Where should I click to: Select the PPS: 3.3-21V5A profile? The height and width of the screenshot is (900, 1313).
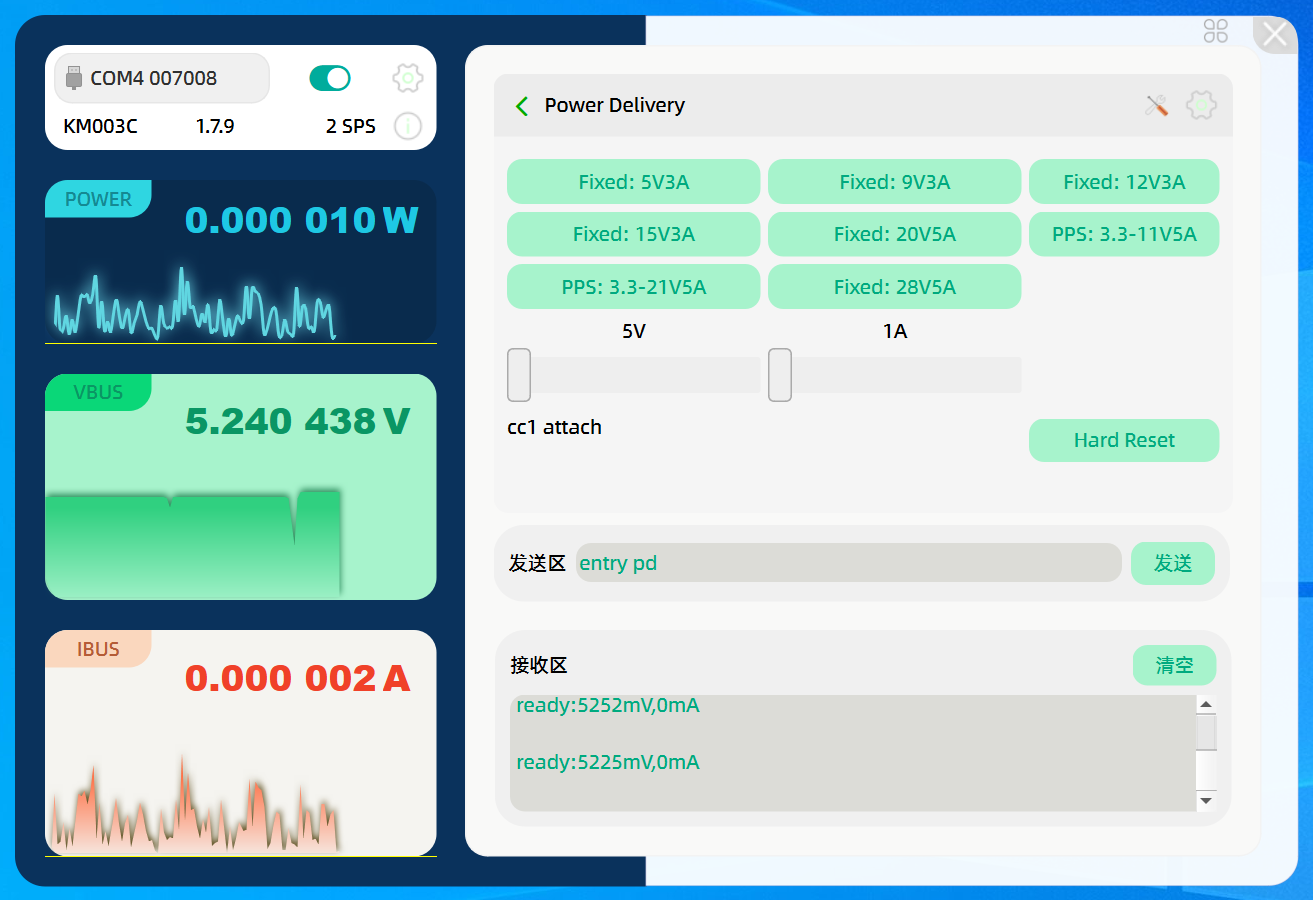coord(633,286)
